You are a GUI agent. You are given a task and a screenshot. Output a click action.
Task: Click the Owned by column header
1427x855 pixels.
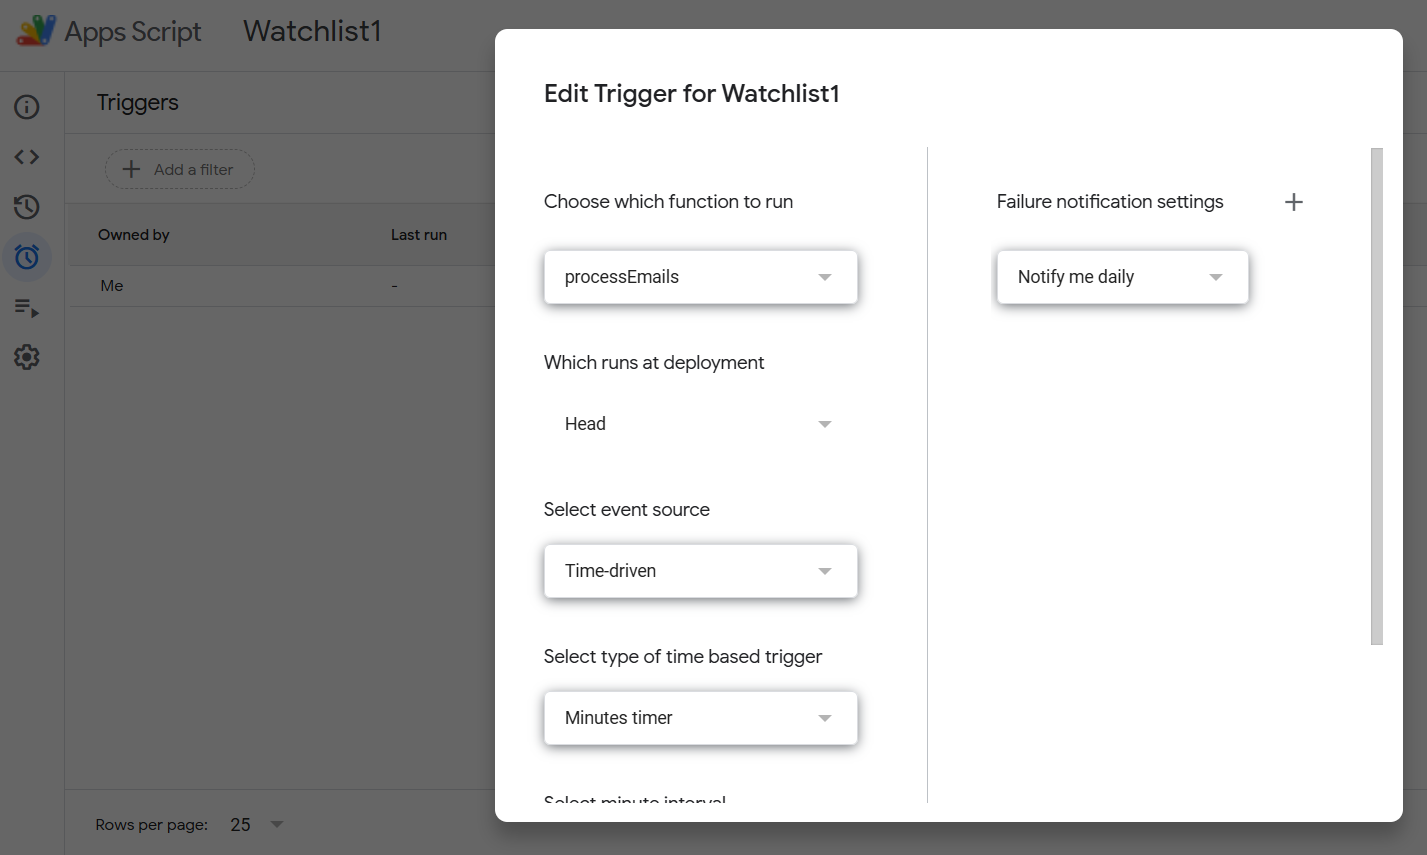[134, 235]
